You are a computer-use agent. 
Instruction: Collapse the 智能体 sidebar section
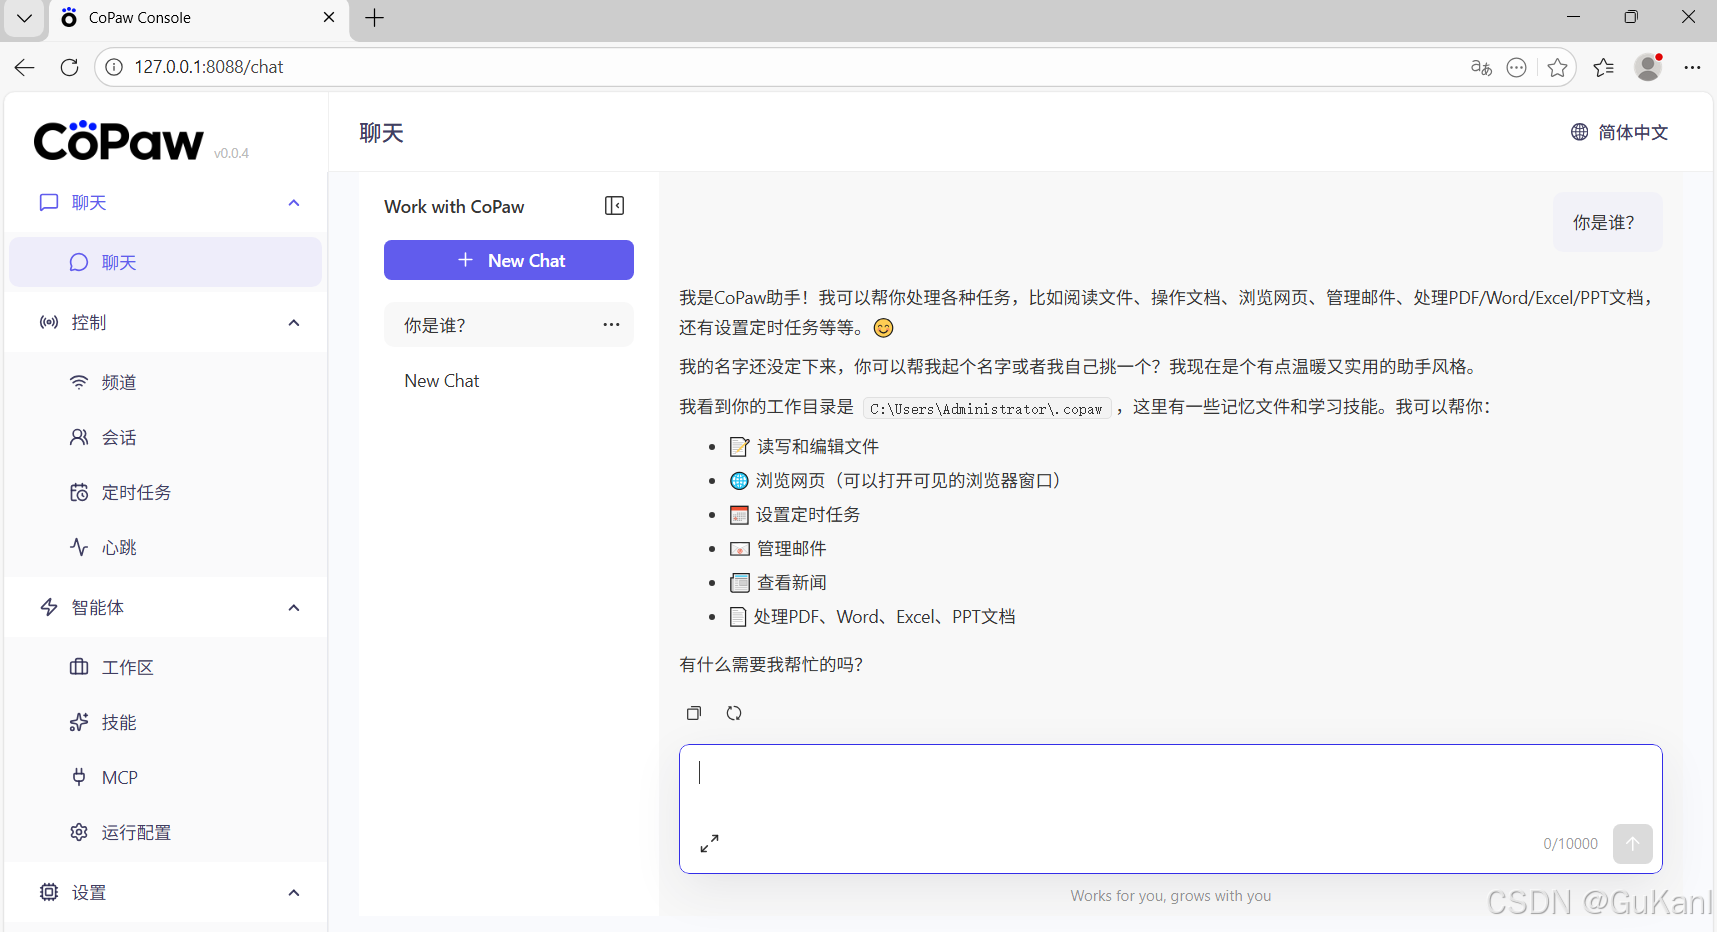click(x=293, y=607)
